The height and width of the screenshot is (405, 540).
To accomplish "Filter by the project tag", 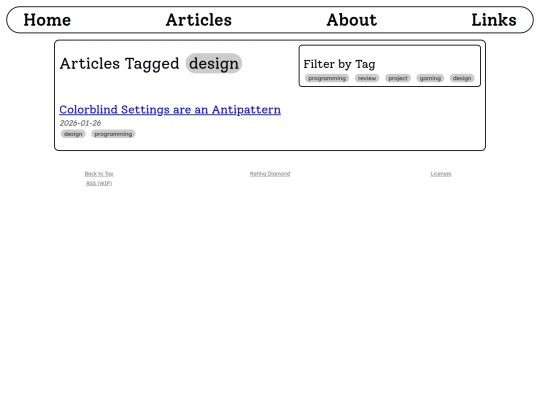I will pyautogui.click(x=398, y=78).
